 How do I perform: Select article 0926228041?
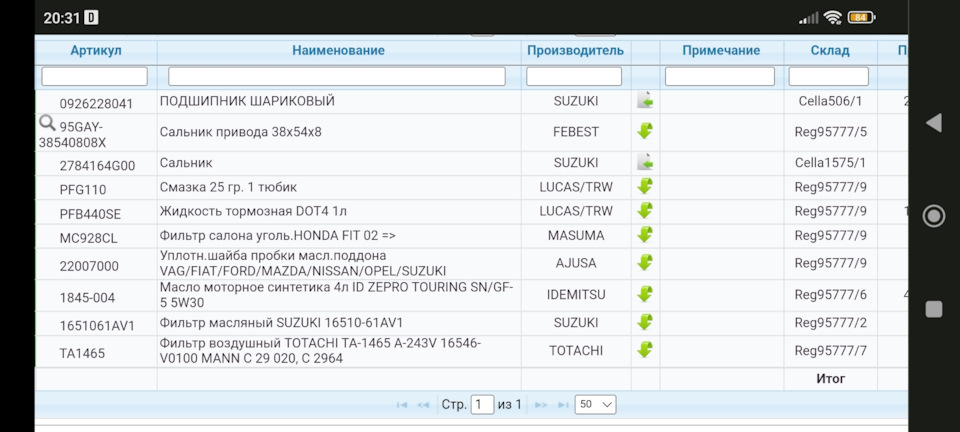(x=96, y=104)
